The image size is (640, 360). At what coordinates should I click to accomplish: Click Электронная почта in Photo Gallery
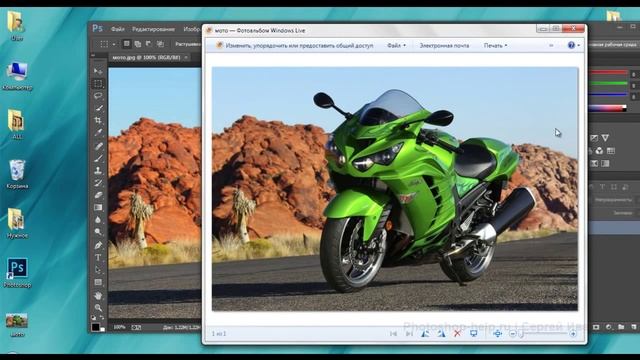pos(444,45)
